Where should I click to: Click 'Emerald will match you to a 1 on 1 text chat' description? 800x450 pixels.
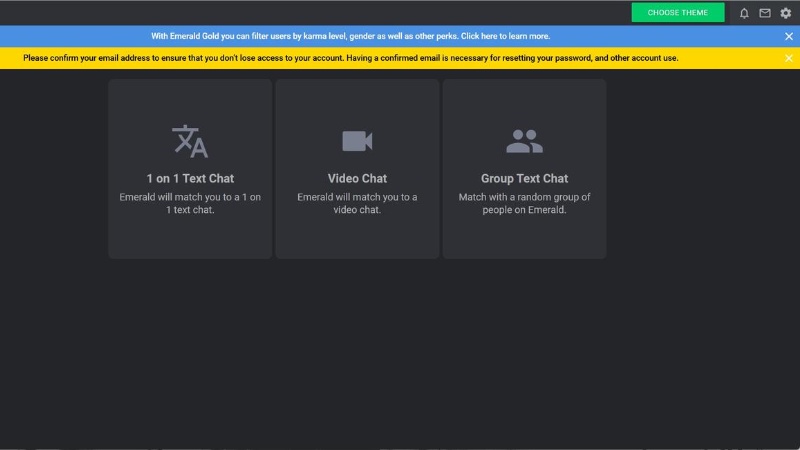(x=190, y=203)
